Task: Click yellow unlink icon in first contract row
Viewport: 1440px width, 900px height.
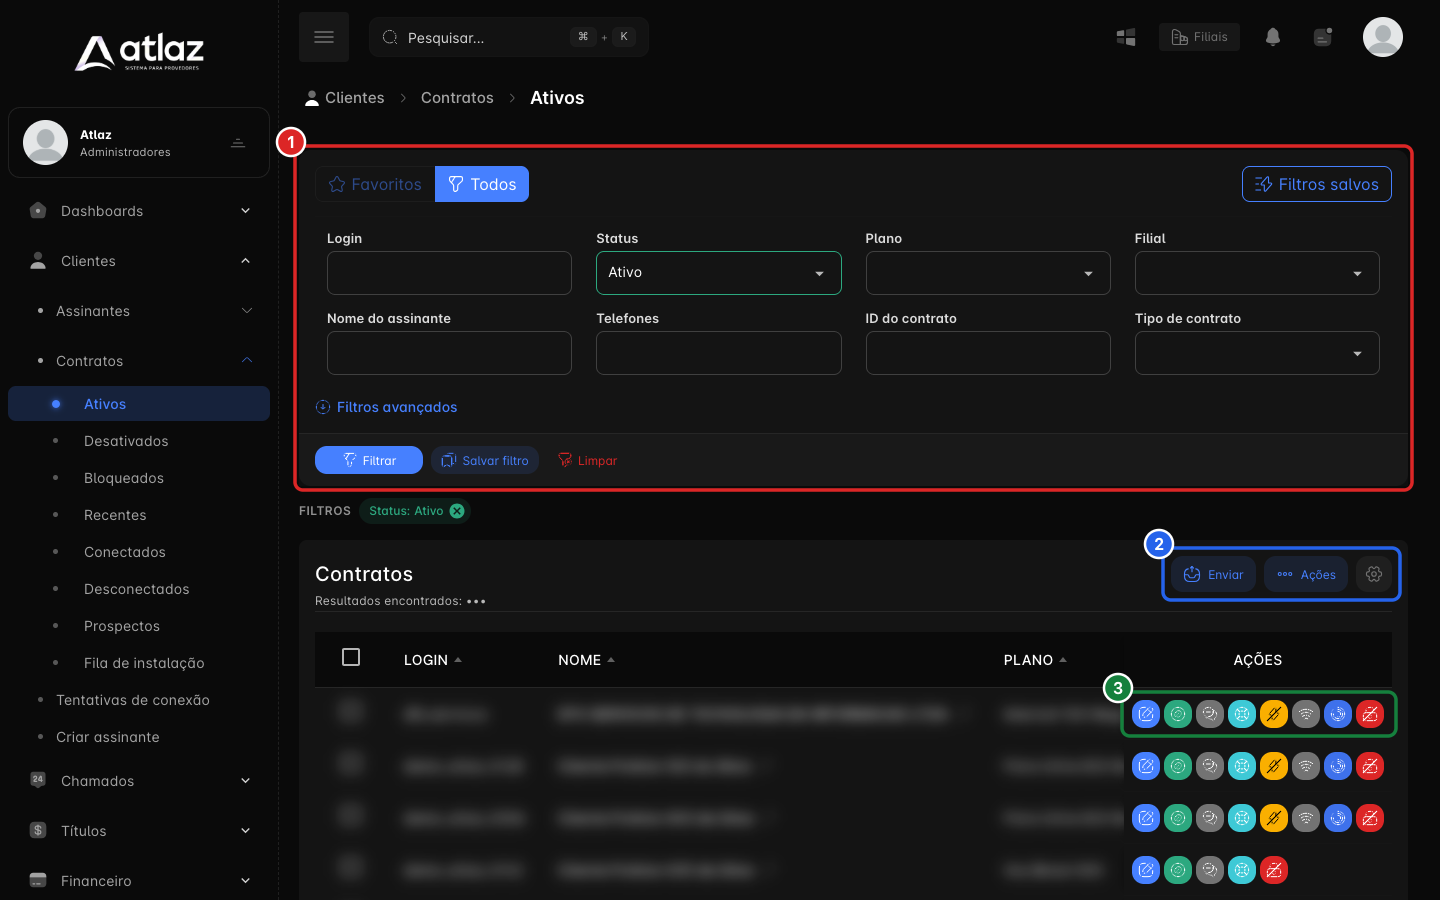Action: (x=1274, y=714)
